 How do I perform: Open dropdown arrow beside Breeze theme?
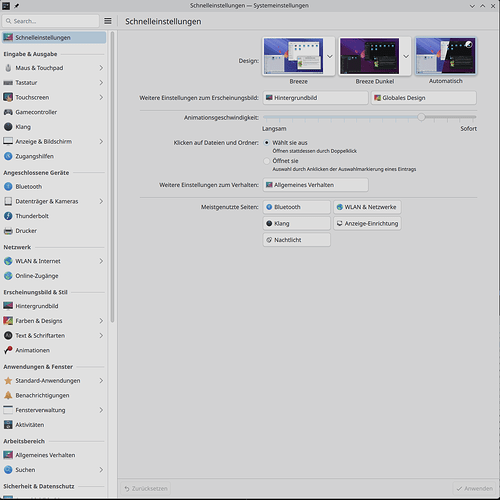[330, 56]
